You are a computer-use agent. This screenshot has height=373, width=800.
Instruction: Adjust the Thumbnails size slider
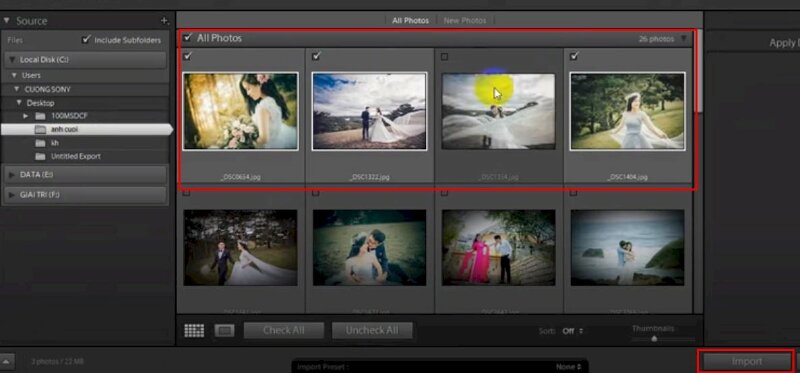click(654, 339)
